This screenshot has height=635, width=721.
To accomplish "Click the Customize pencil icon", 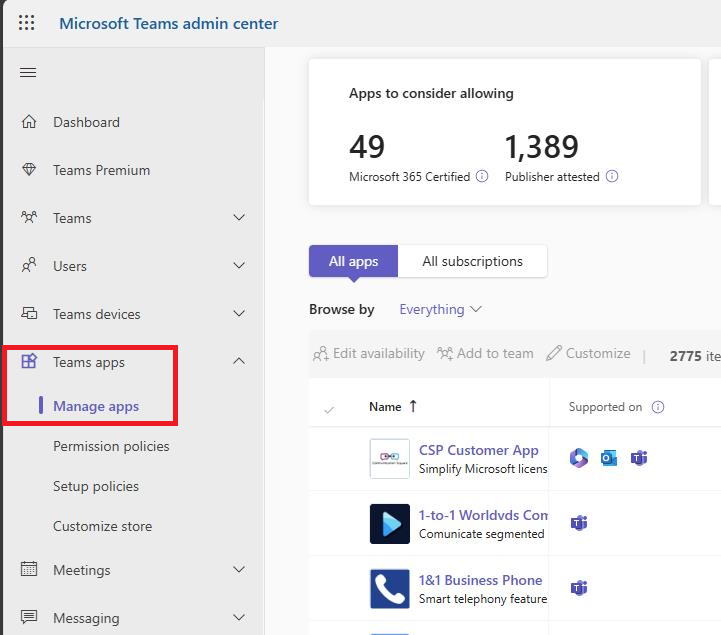I will 554,353.
